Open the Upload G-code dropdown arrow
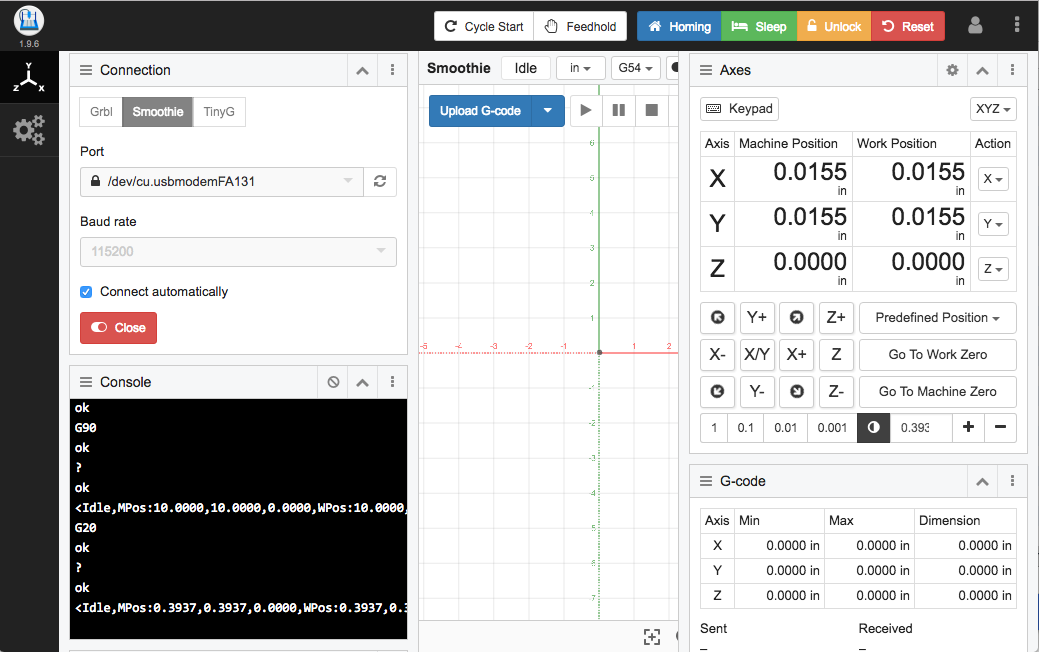This screenshot has height=652, width=1039. coord(545,110)
